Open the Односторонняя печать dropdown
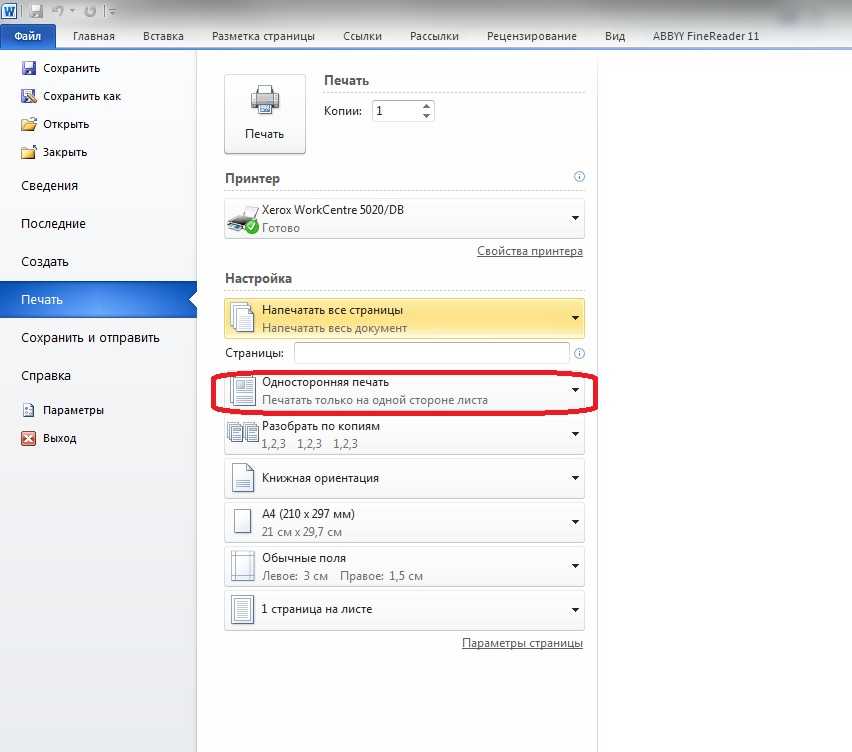 (404, 391)
